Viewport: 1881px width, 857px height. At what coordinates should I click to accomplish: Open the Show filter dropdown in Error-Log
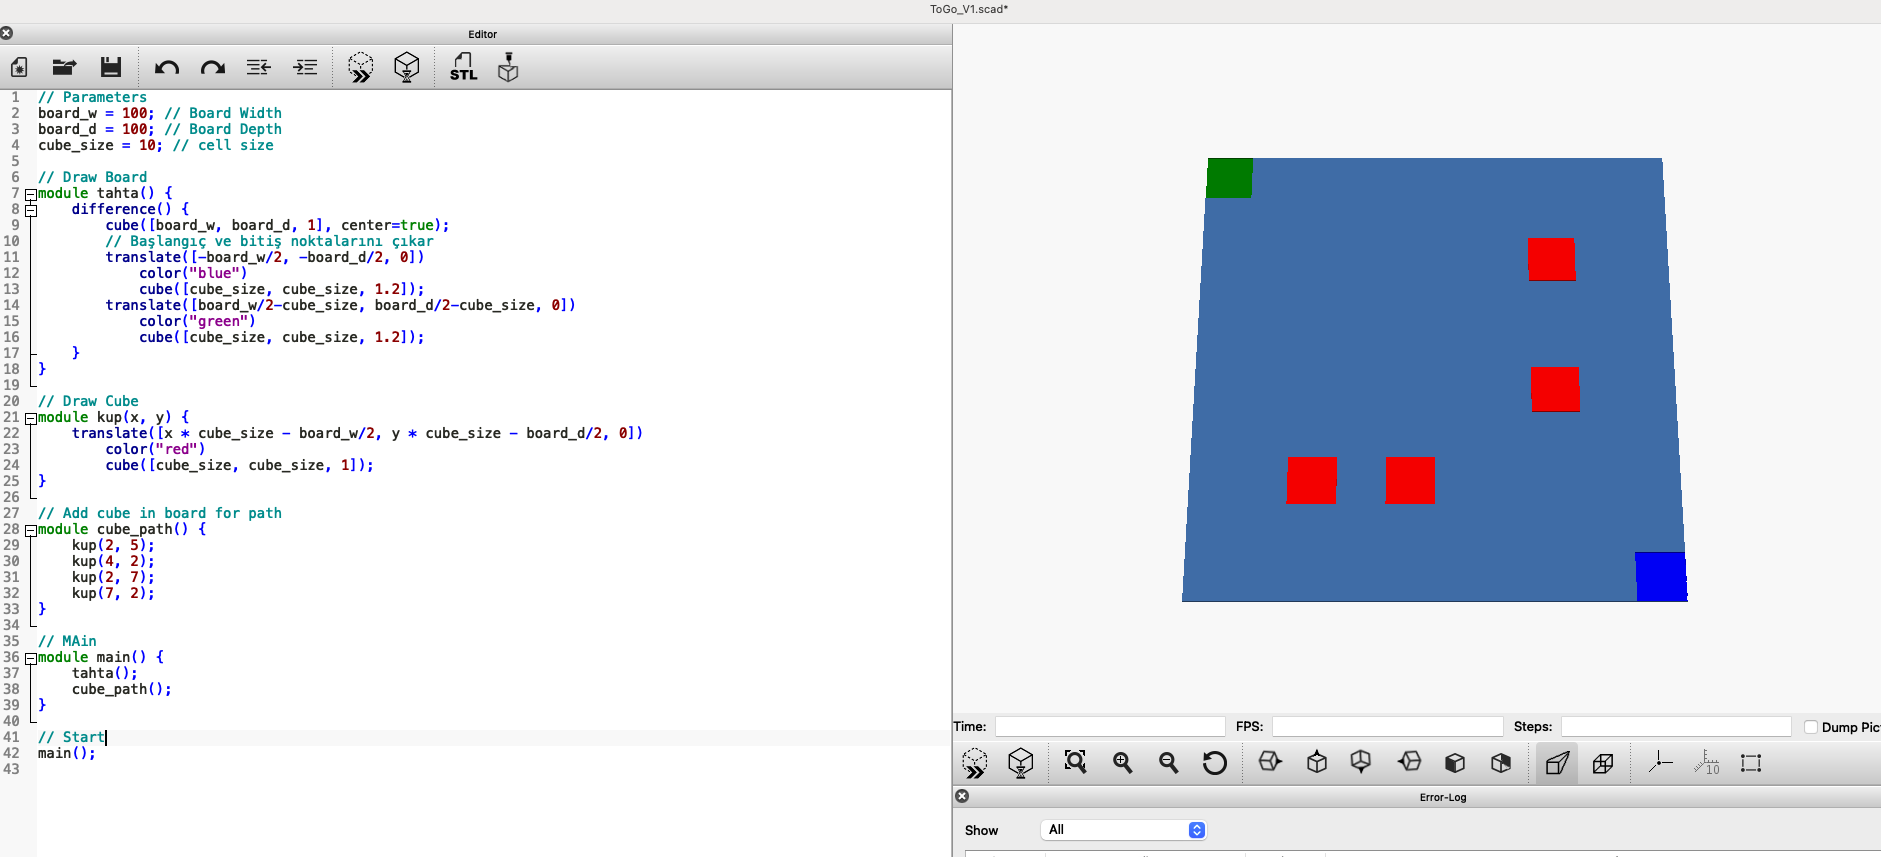[1124, 830]
